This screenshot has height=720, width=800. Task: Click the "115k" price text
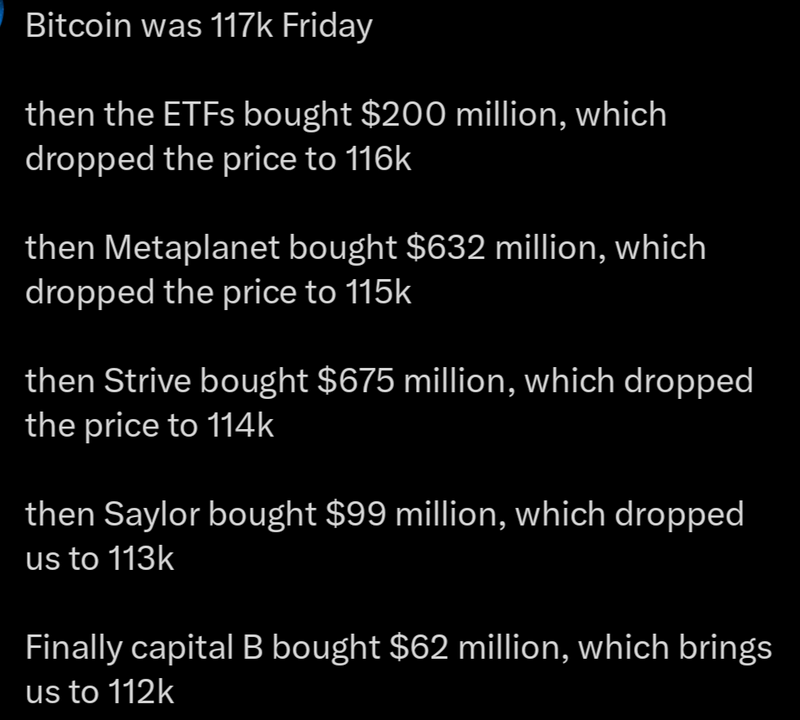(378, 292)
